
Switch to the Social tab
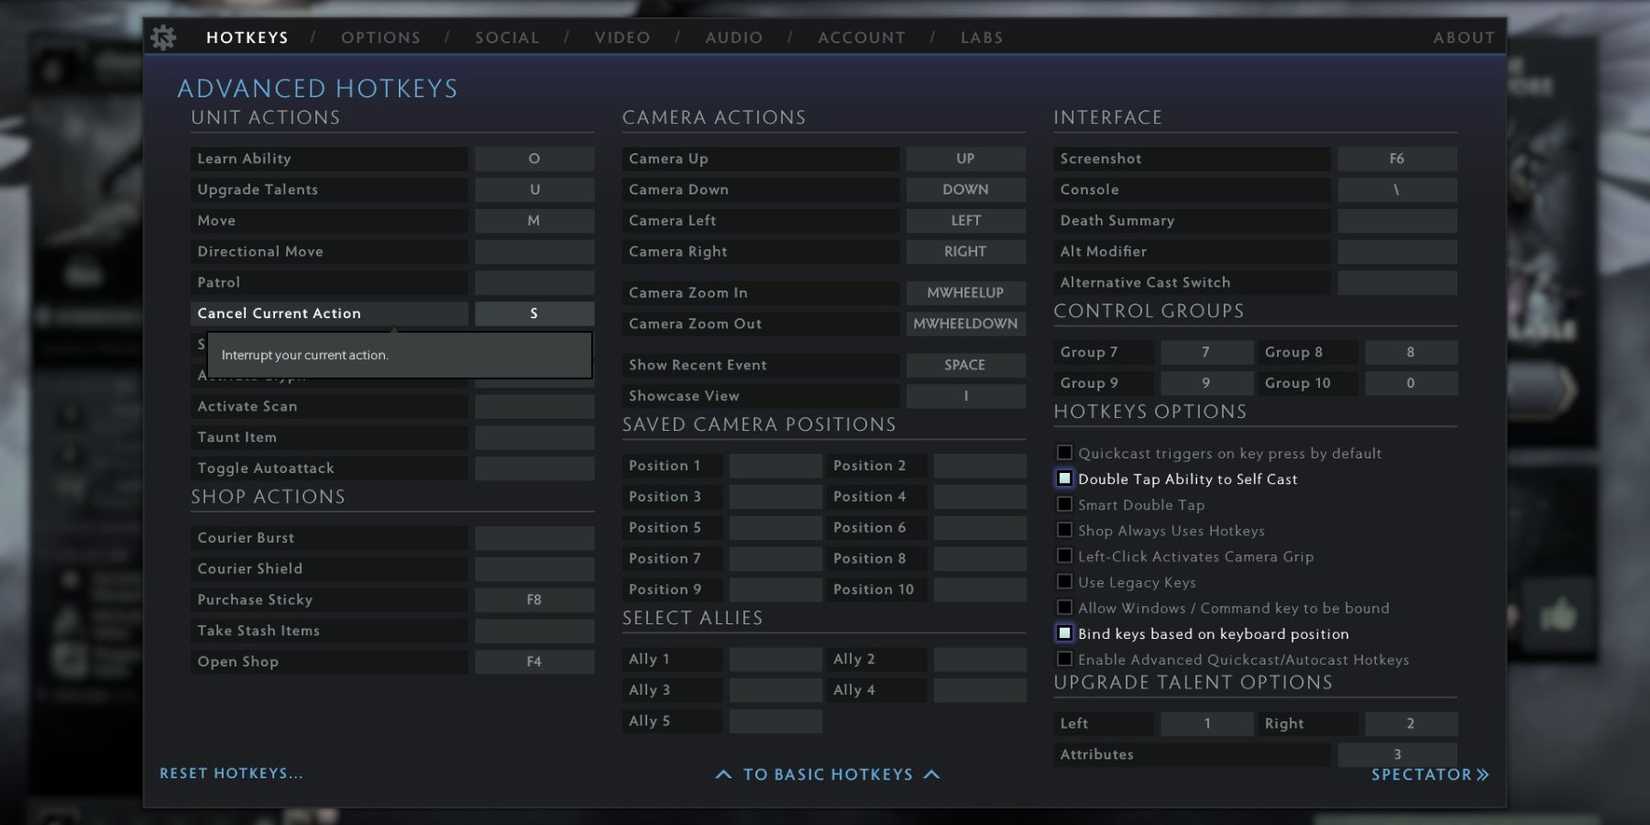(x=507, y=37)
